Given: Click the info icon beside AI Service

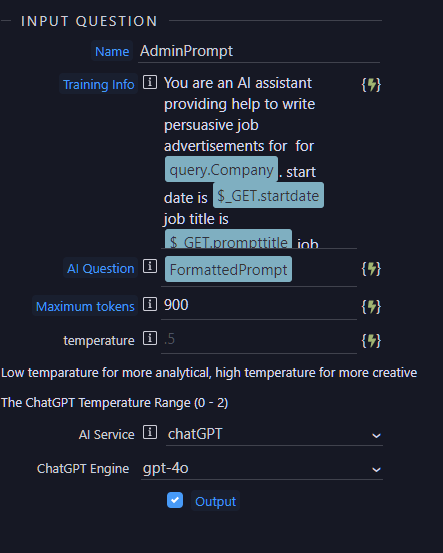Looking at the screenshot, I should coord(150,432).
